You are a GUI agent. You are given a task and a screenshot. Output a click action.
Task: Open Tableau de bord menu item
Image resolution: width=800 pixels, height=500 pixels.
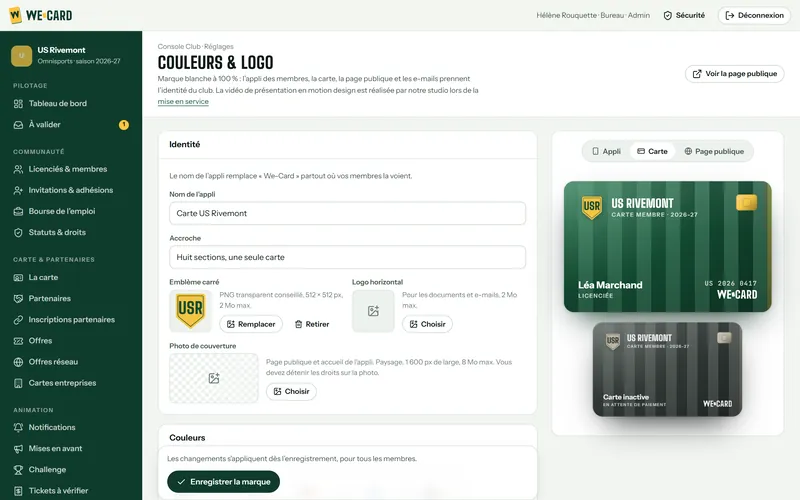tap(71, 104)
